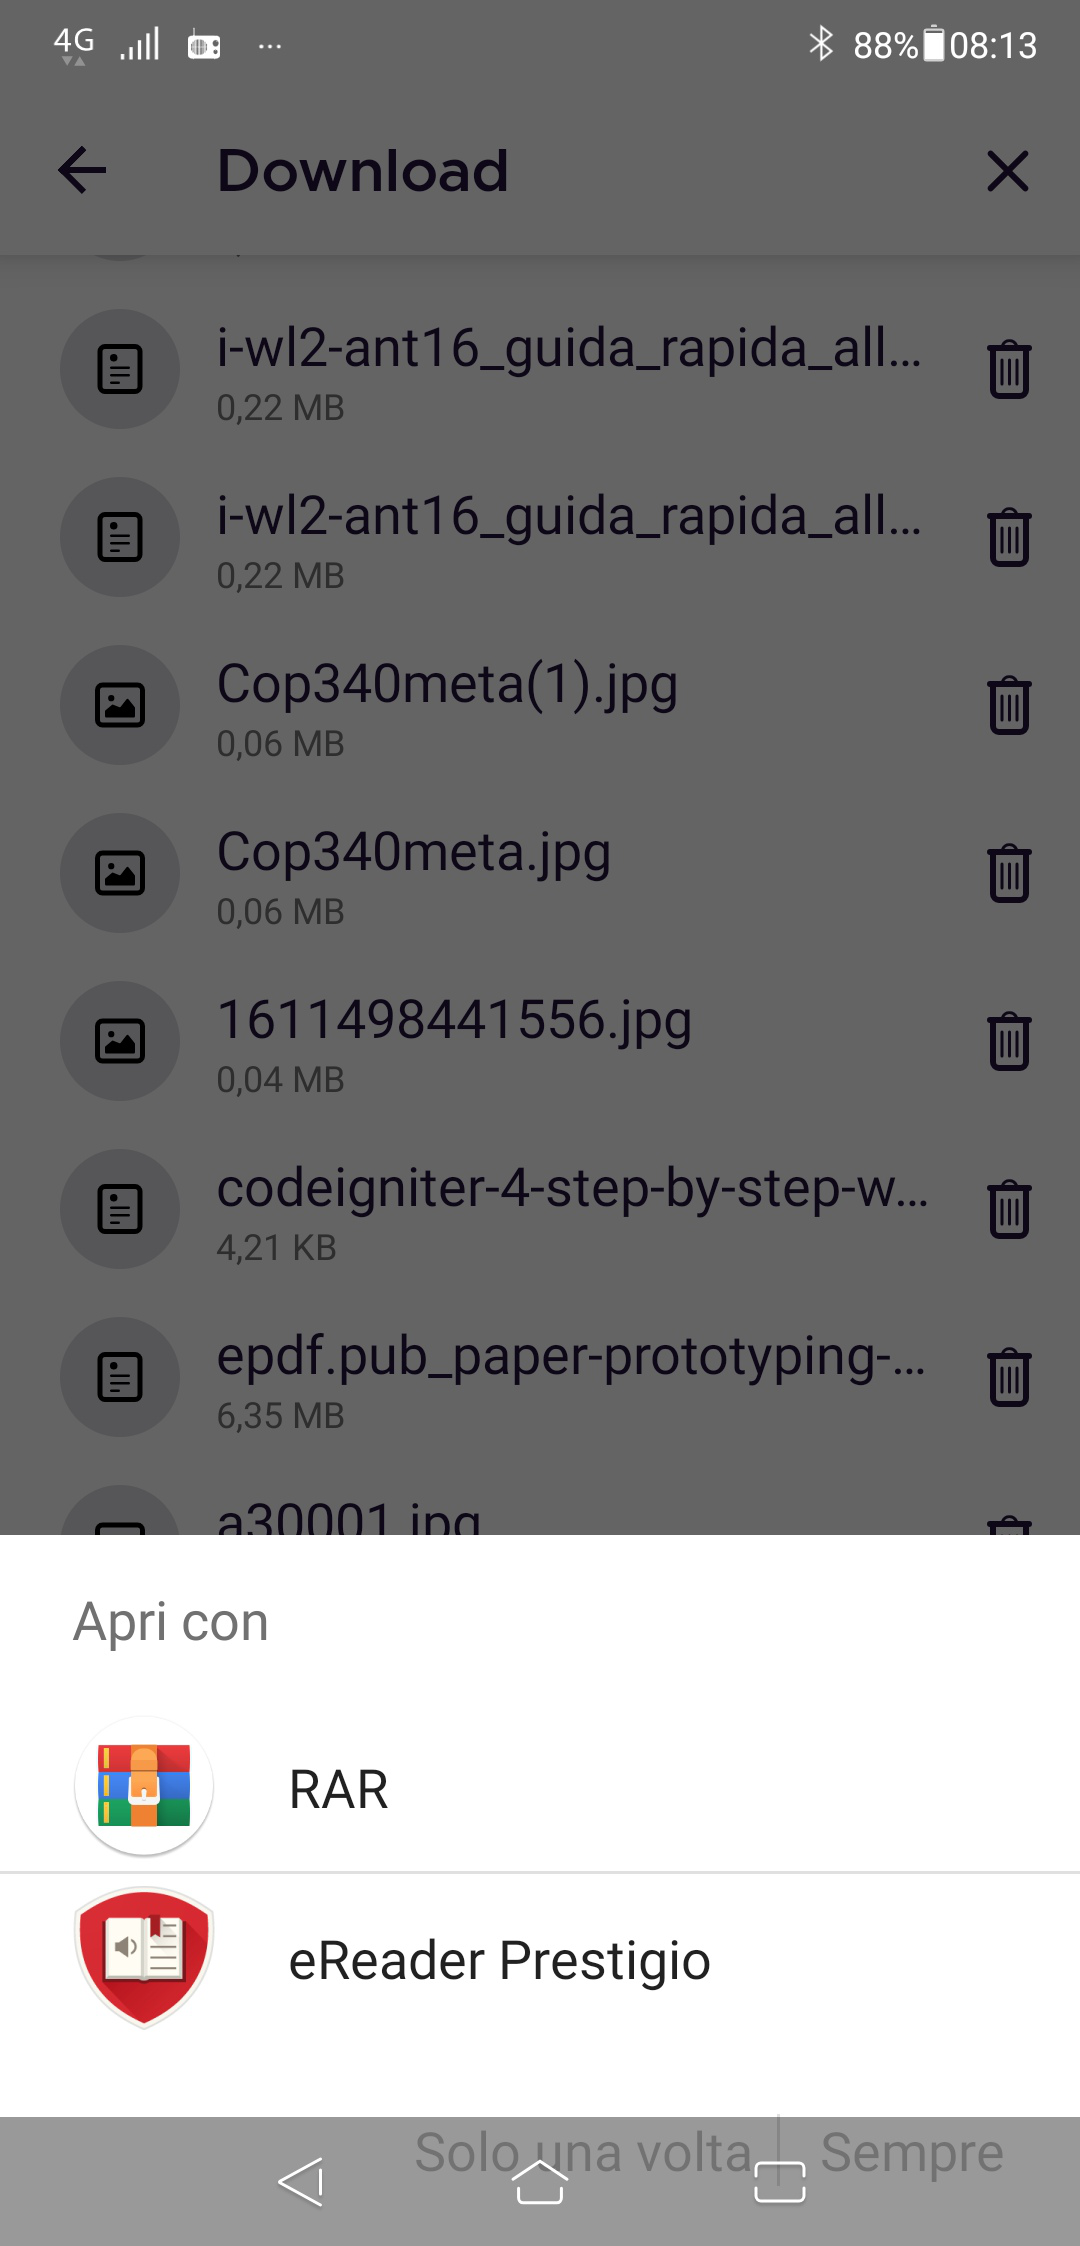
Task: Tap the back arrow in Download header
Action: 82,171
